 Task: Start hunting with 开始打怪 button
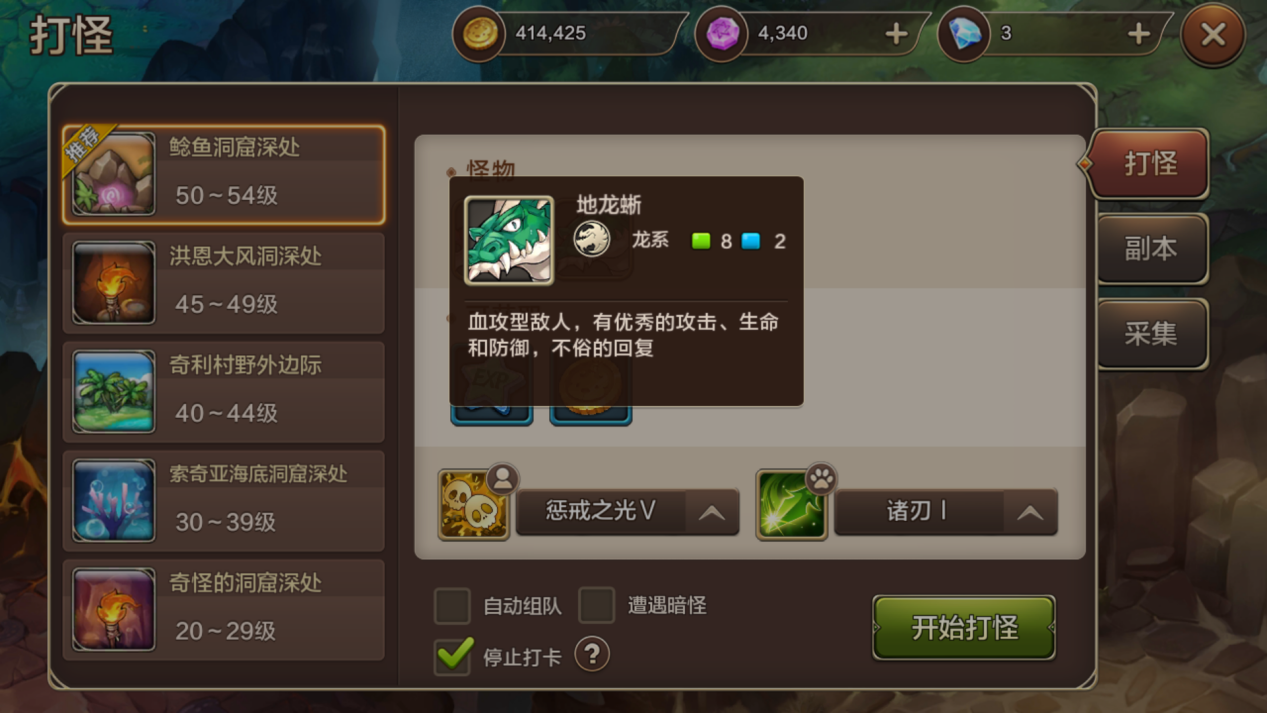(964, 628)
